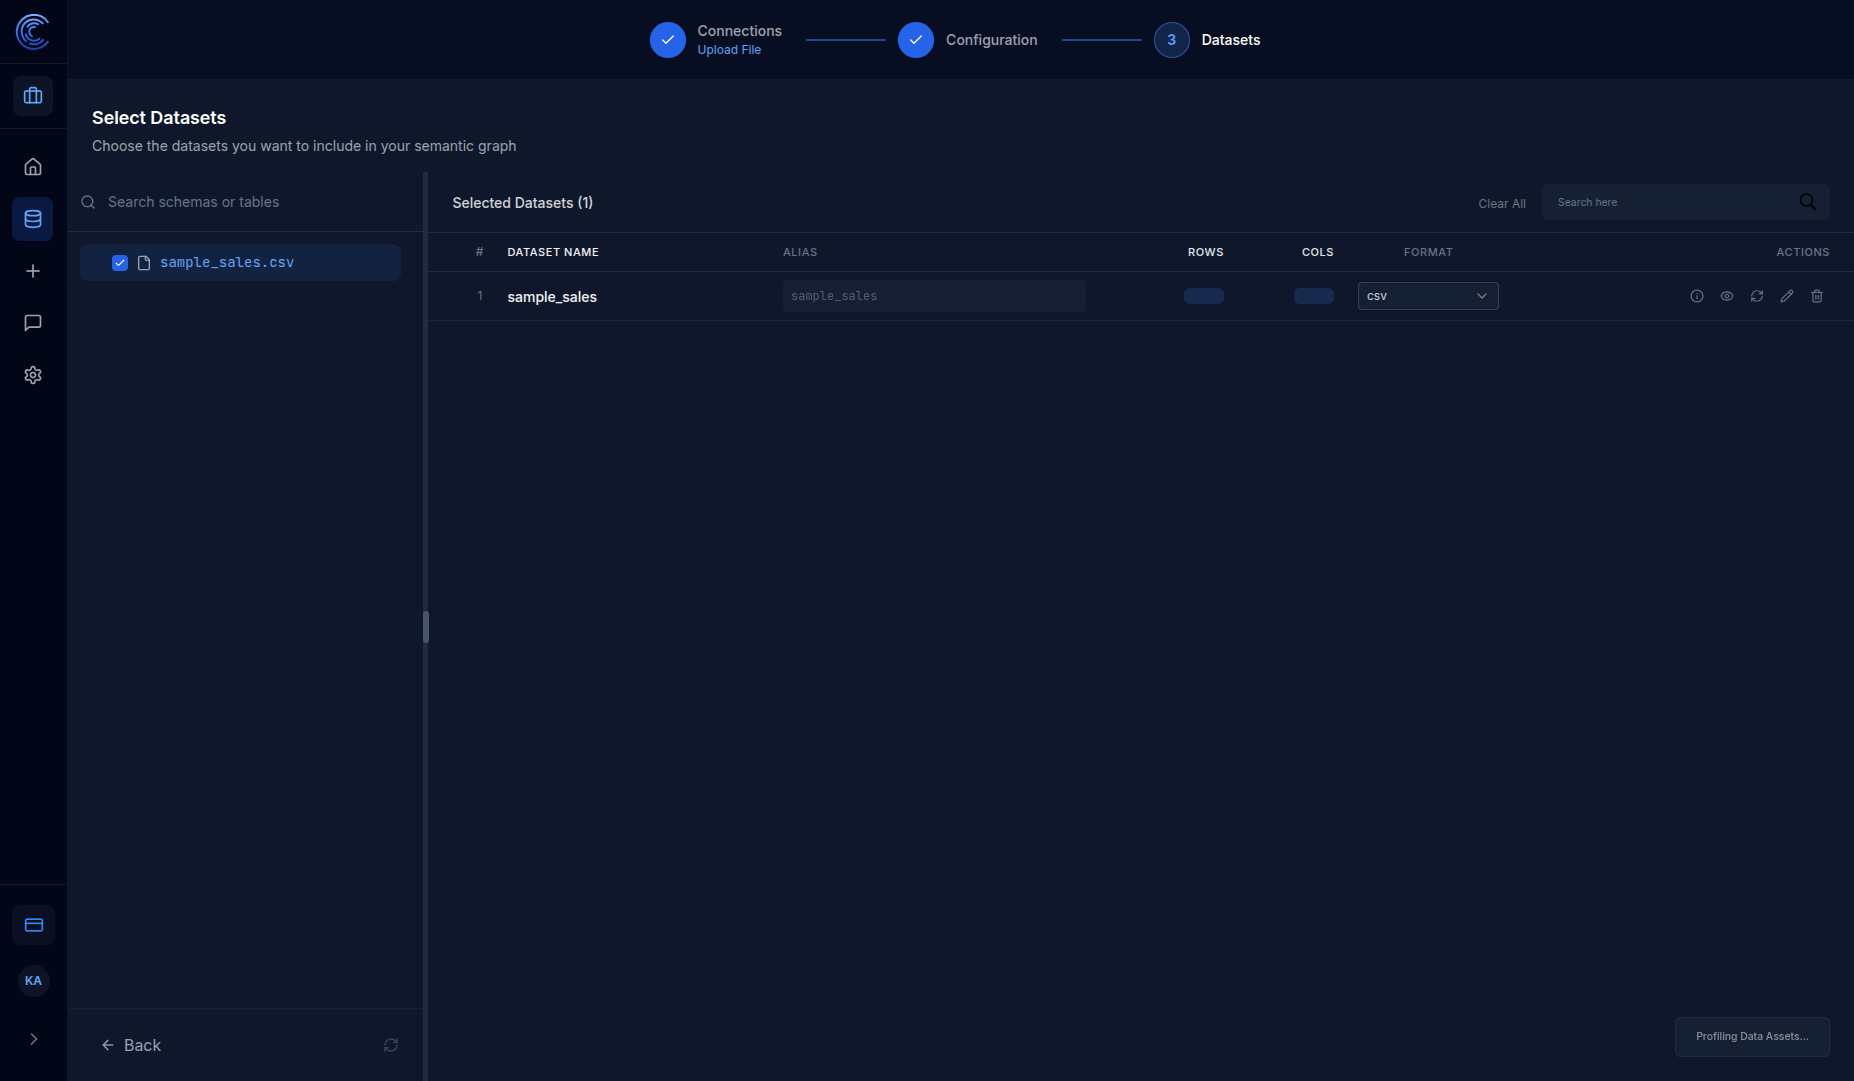Open the KA user avatar
The width and height of the screenshot is (1854, 1081).
(33, 981)
